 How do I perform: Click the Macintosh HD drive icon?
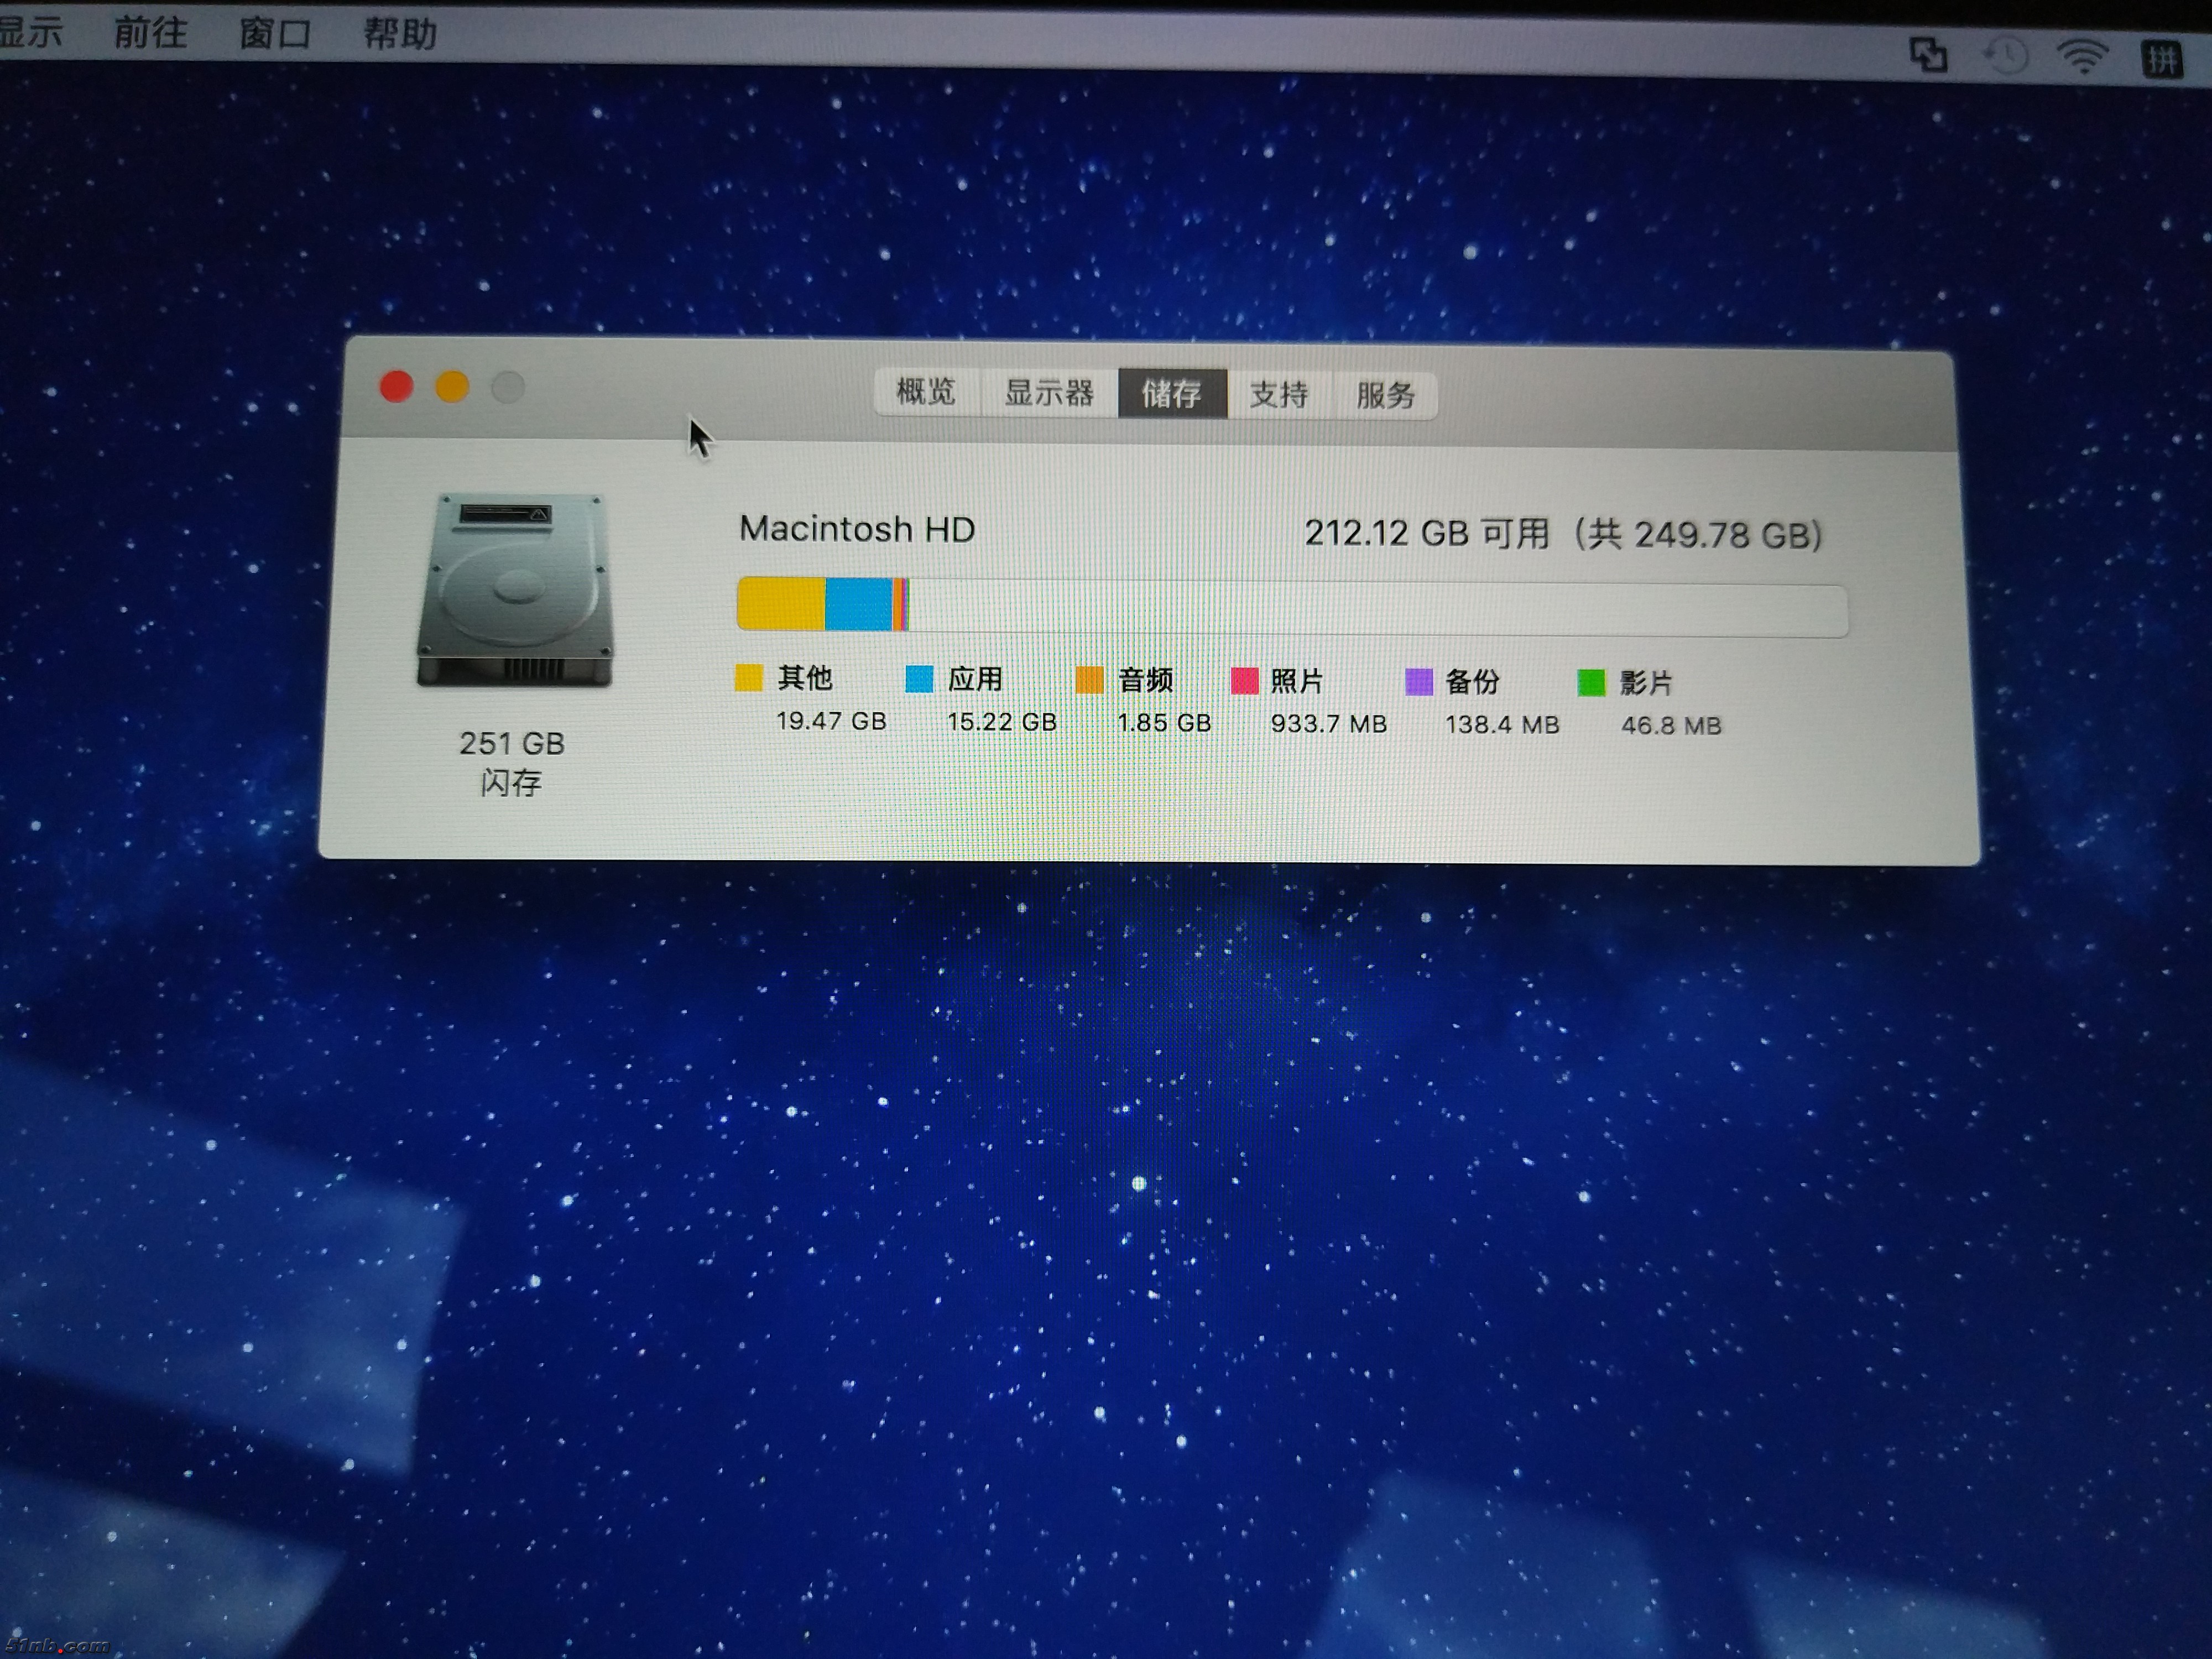point(514,590)
